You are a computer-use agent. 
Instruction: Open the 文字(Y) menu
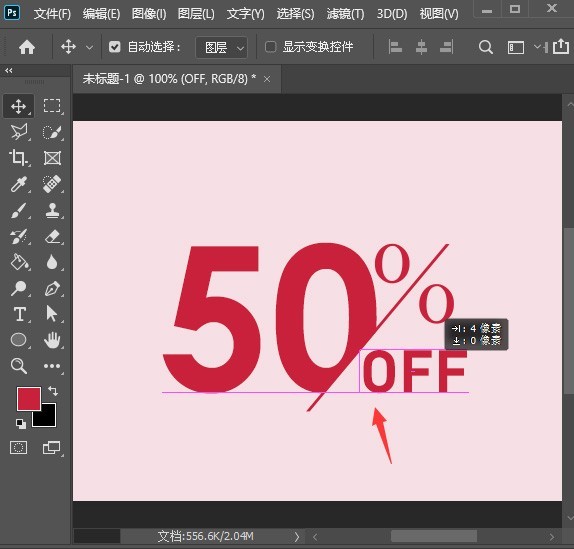coord(245,14)
